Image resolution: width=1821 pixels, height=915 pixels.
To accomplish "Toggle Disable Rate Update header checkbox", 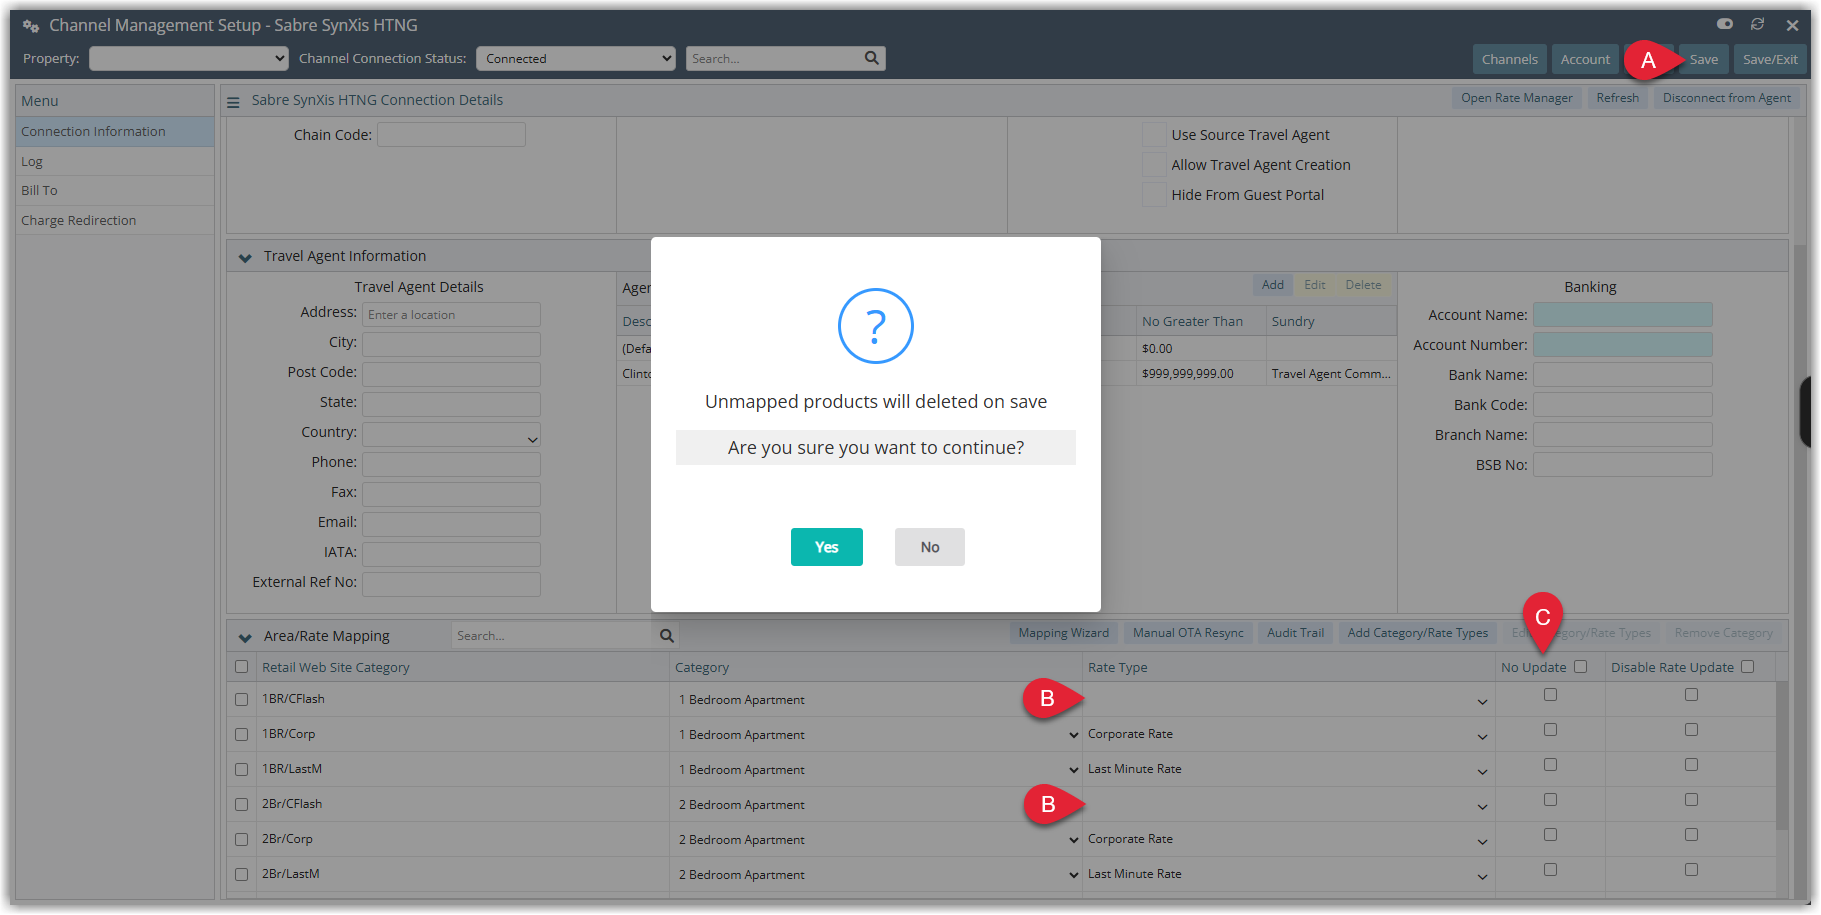I will point(1747,666).
